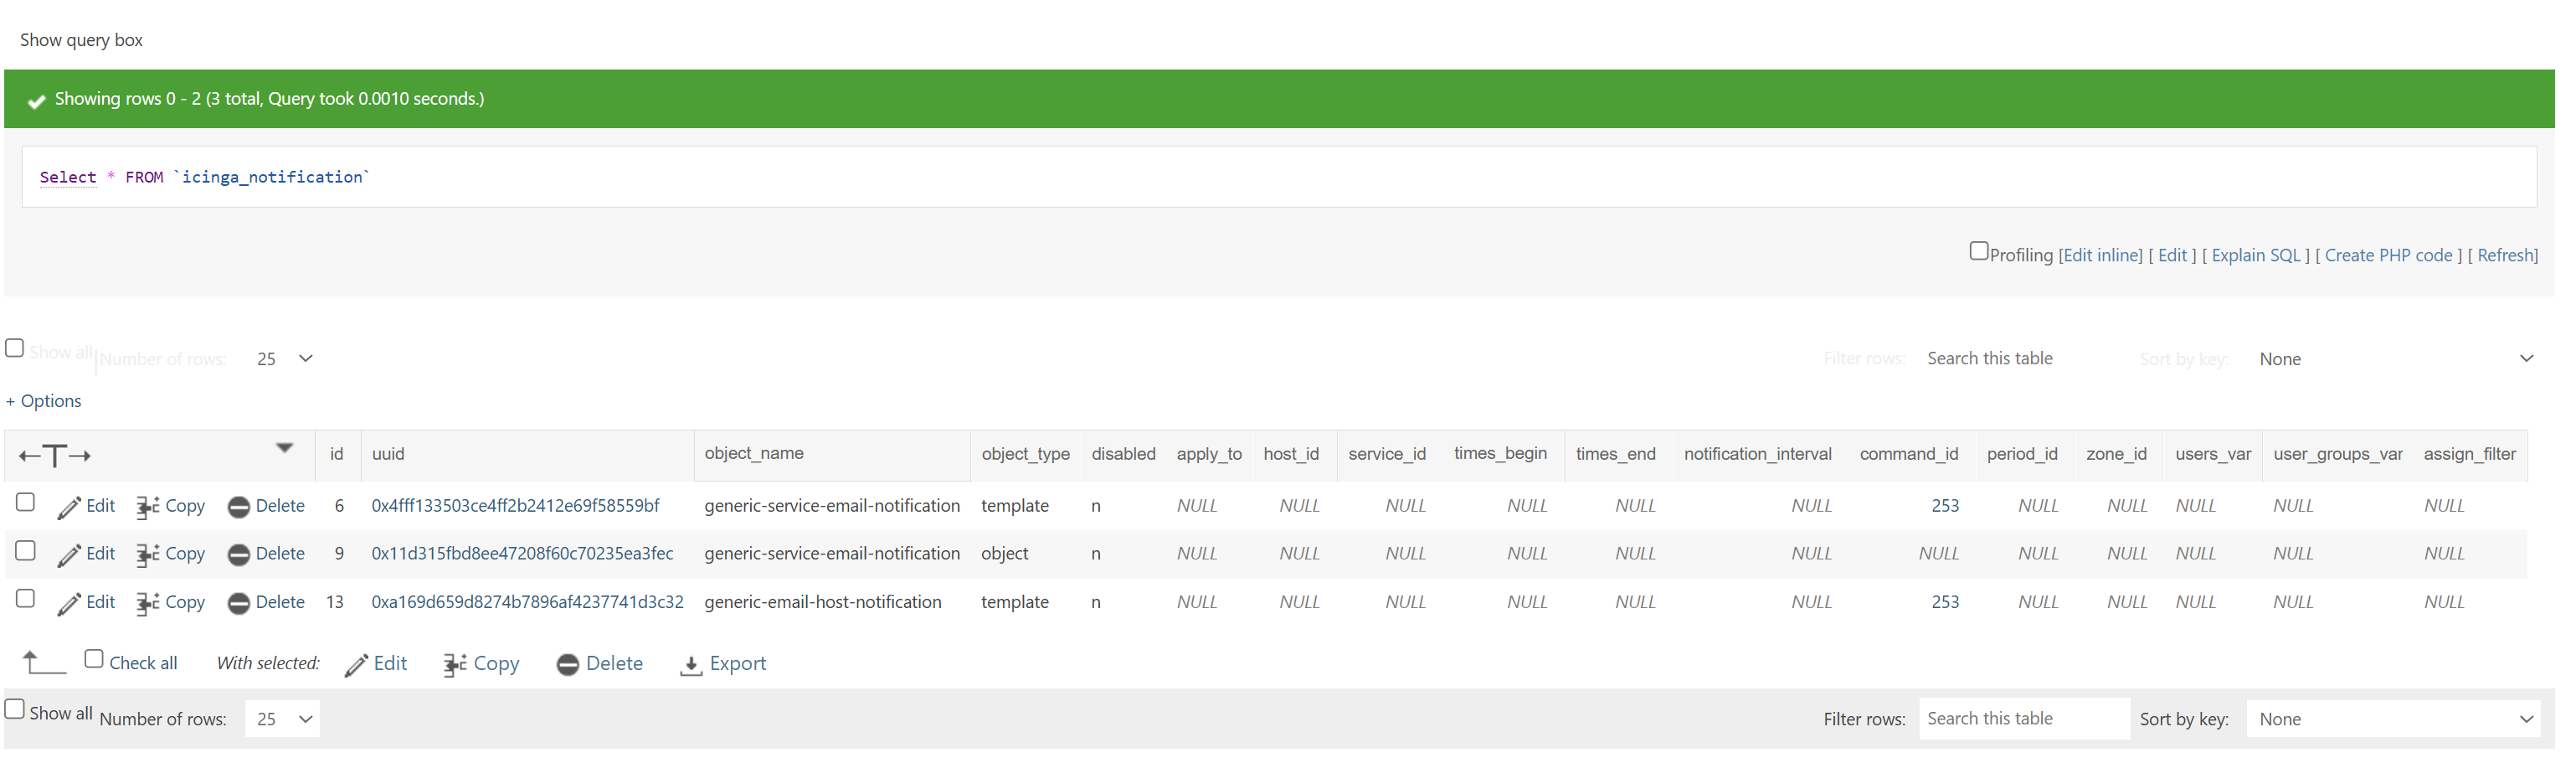Viewport: 2576px width, 763px height.
Task: Toggle bottom Show all checkbox
Action: click(x=15, y=709)
